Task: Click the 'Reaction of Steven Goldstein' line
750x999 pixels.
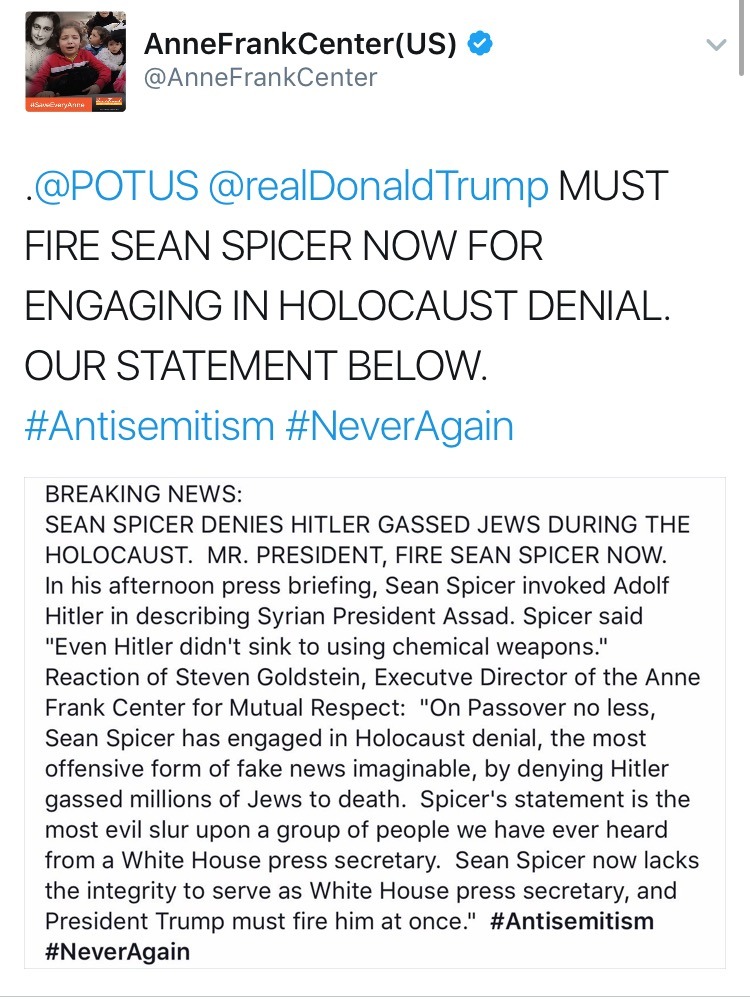Action: point(372,677)
